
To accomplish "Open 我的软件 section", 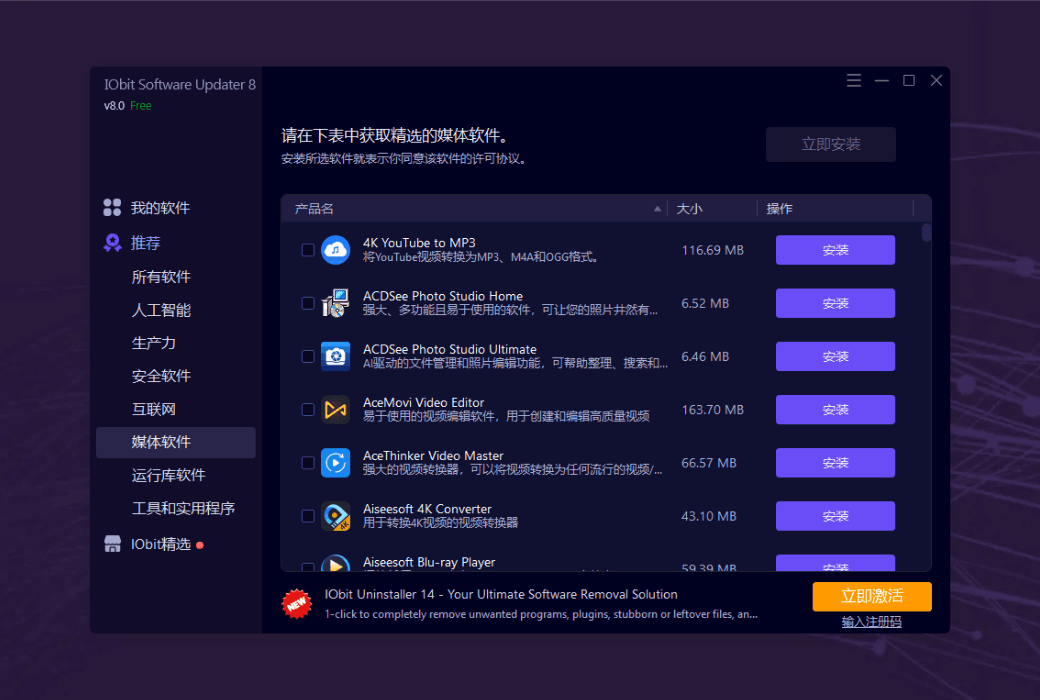I will coord(160,208).
